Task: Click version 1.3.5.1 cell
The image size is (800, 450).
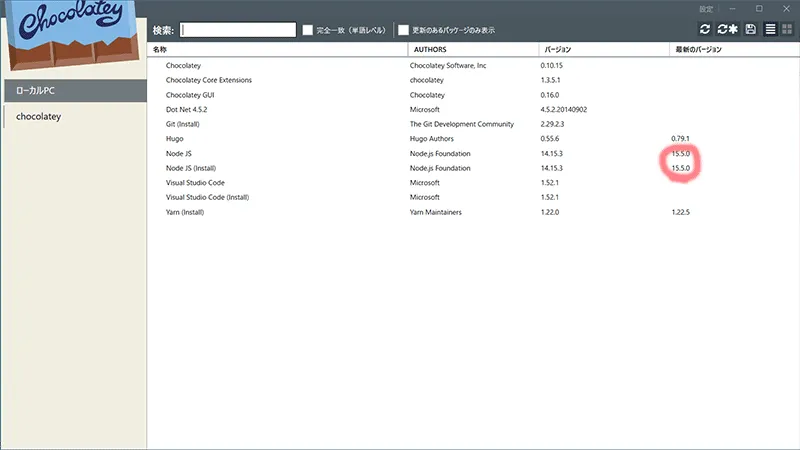Action: tap(550, 80)
